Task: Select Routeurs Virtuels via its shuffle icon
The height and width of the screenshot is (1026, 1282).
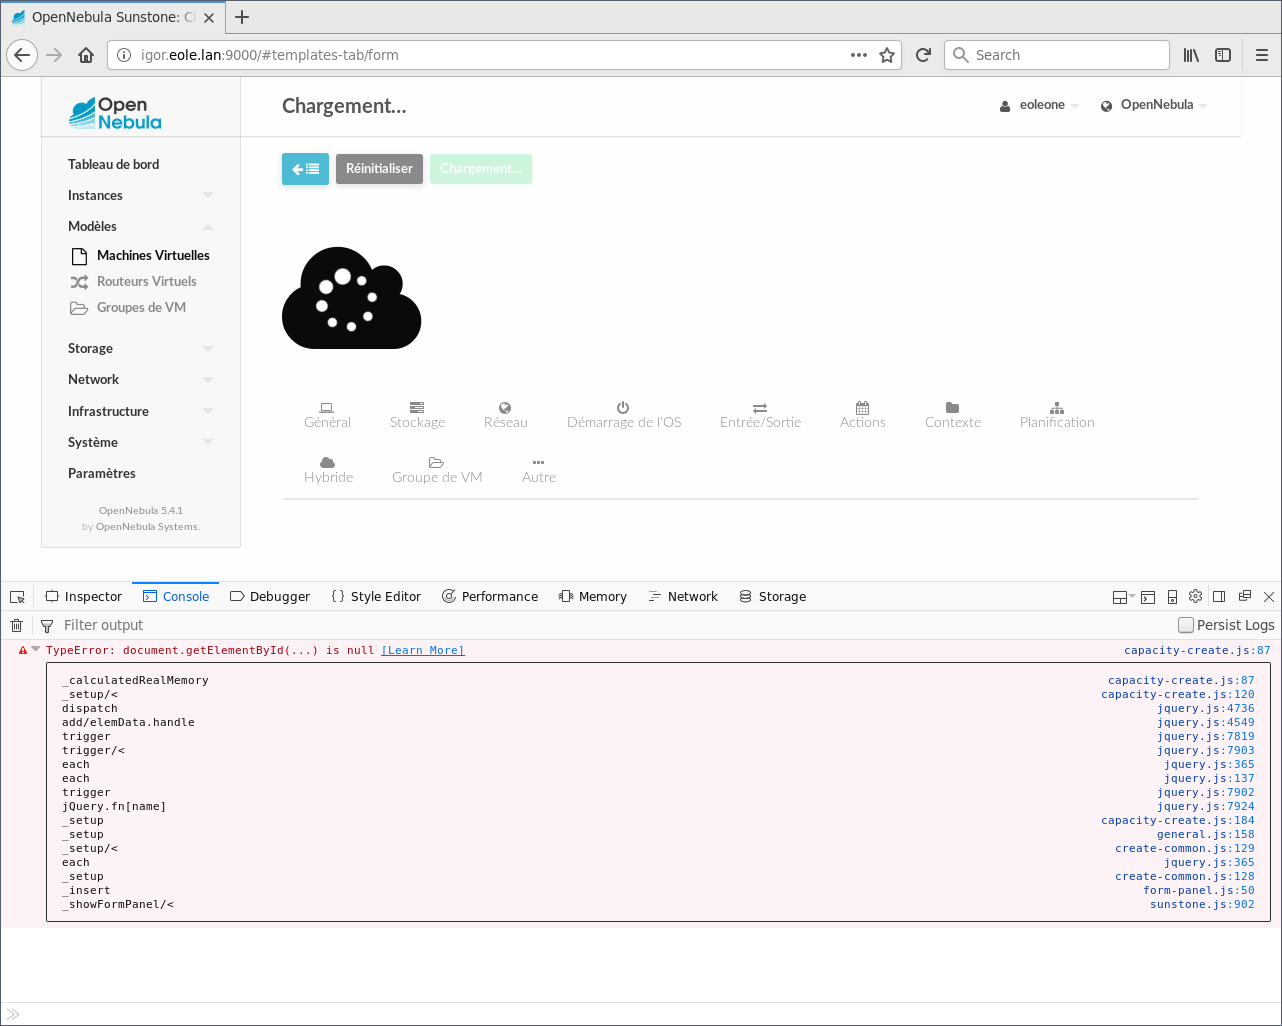Action: point(79,281)
